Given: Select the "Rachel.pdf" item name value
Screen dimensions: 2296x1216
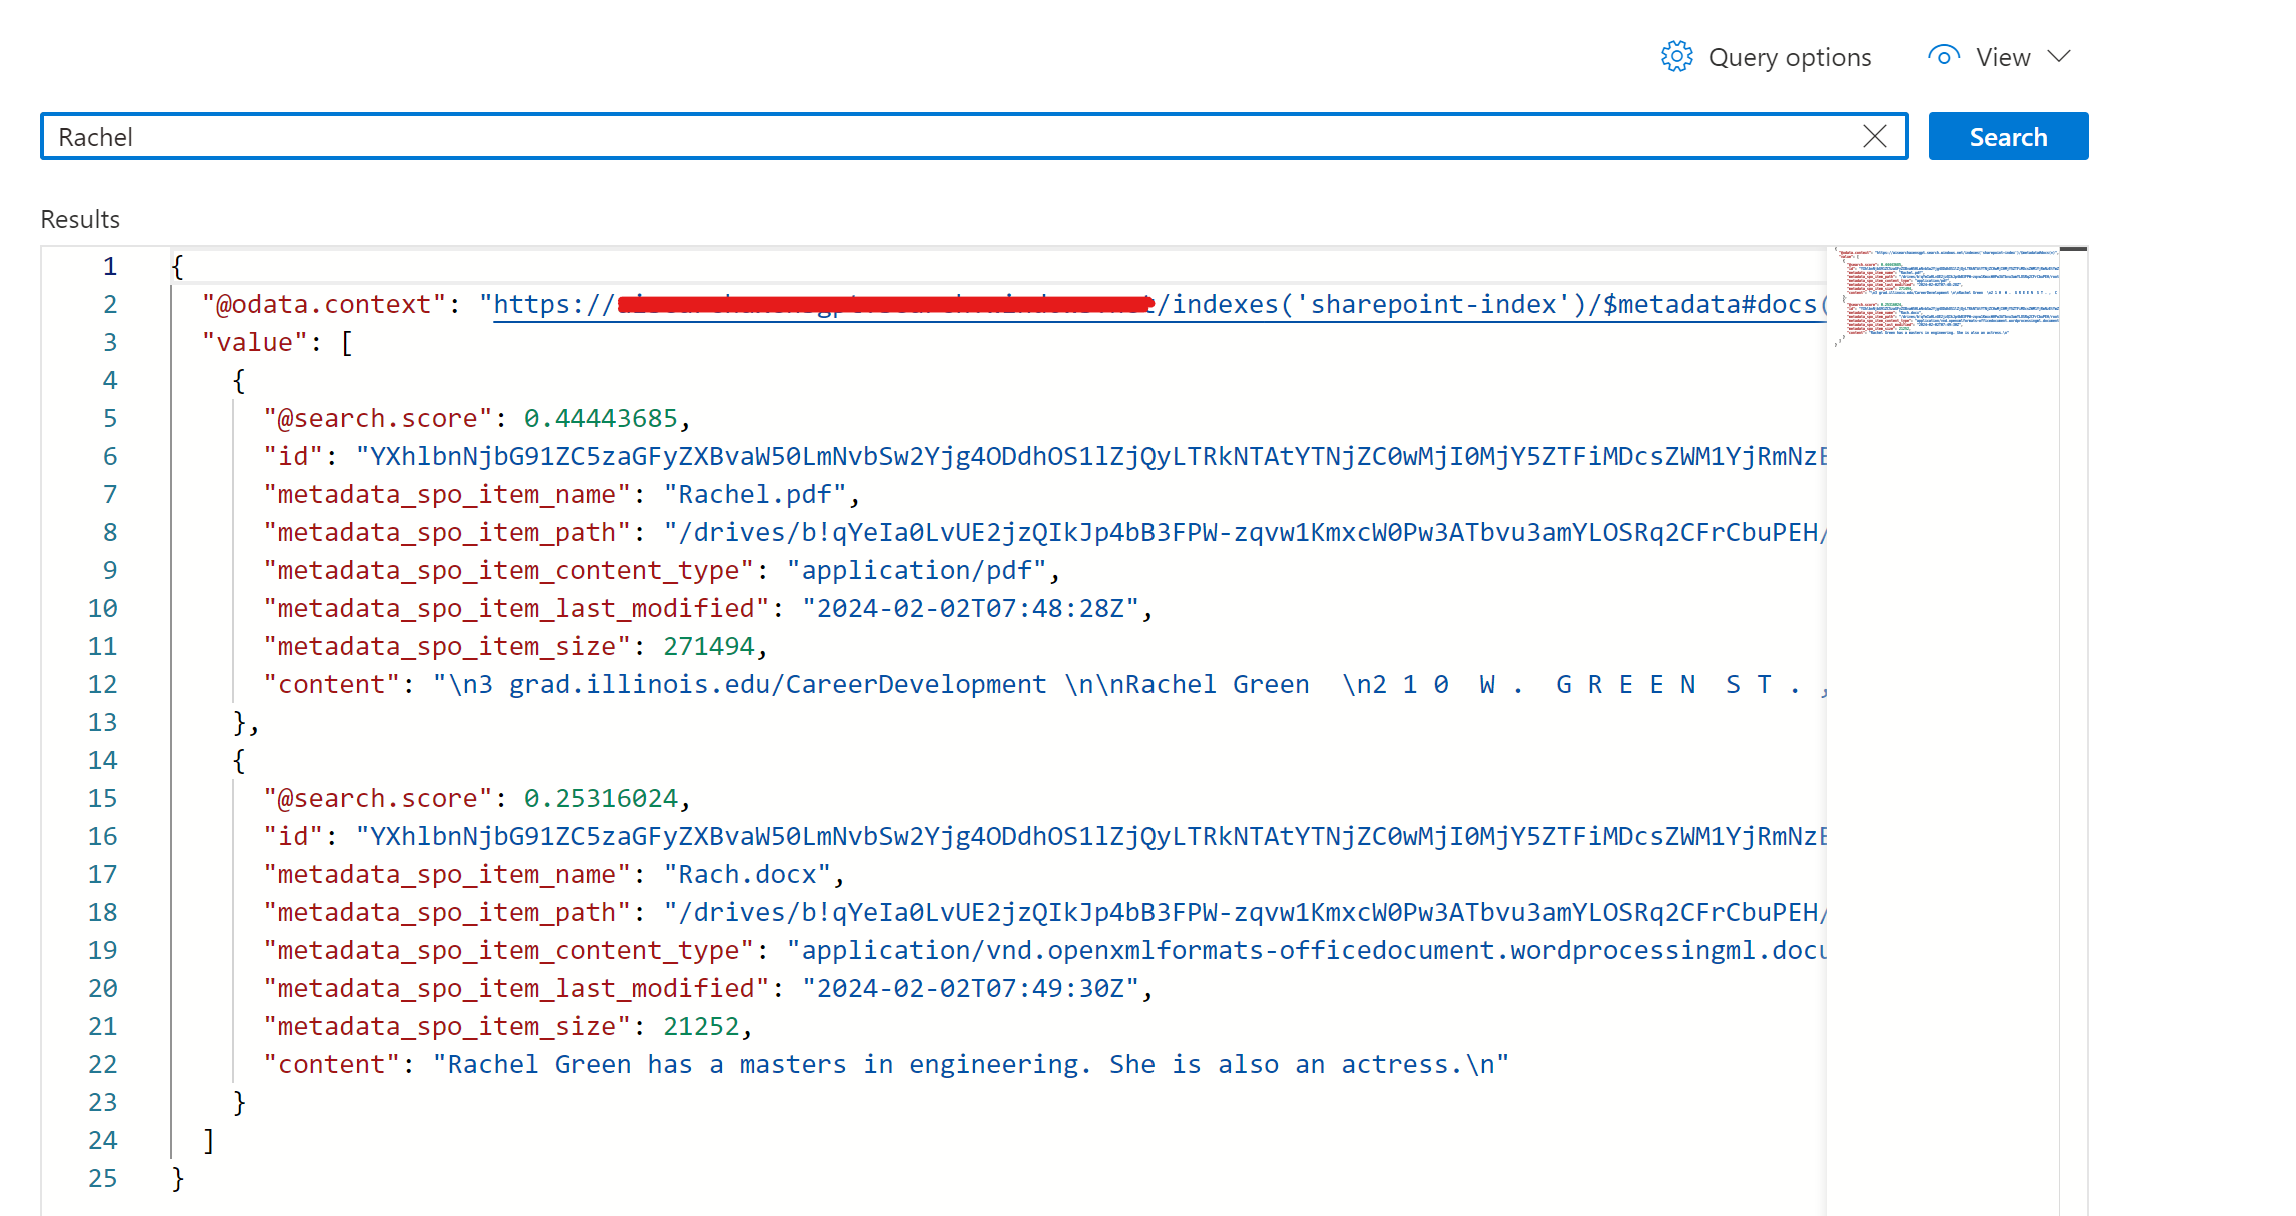Looking at the screenshot, I should [x=755, y=494].
